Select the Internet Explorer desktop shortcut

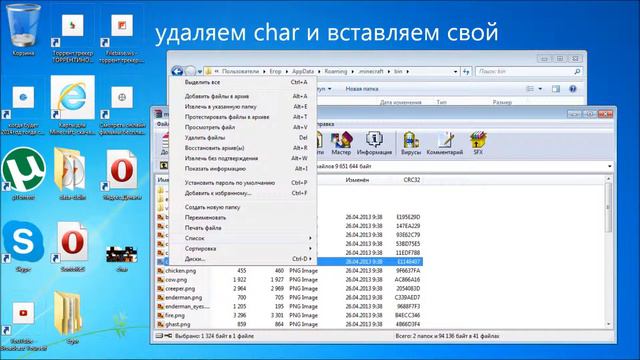73,105
